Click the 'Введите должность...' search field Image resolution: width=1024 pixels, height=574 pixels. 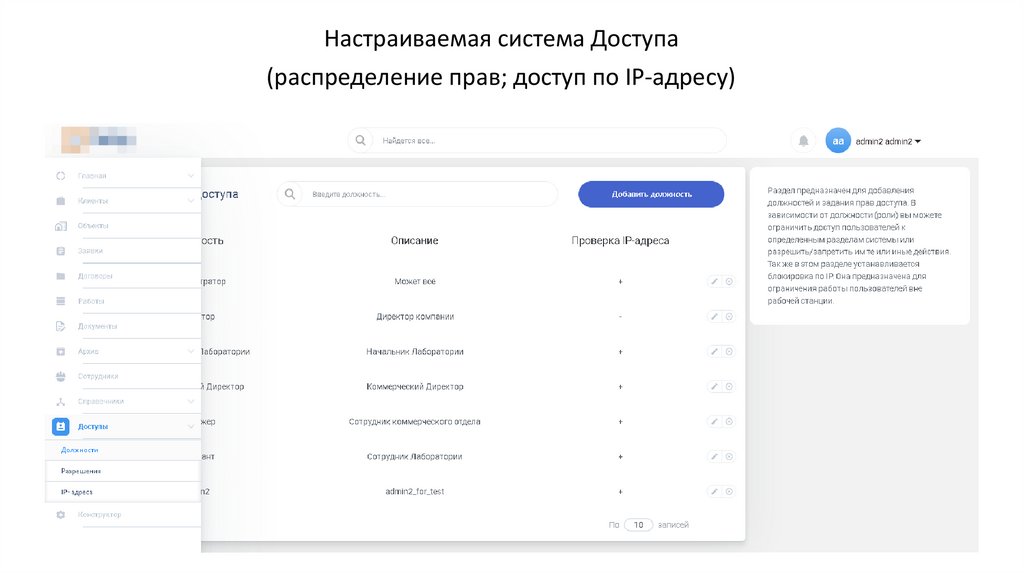tap(417, 194)
